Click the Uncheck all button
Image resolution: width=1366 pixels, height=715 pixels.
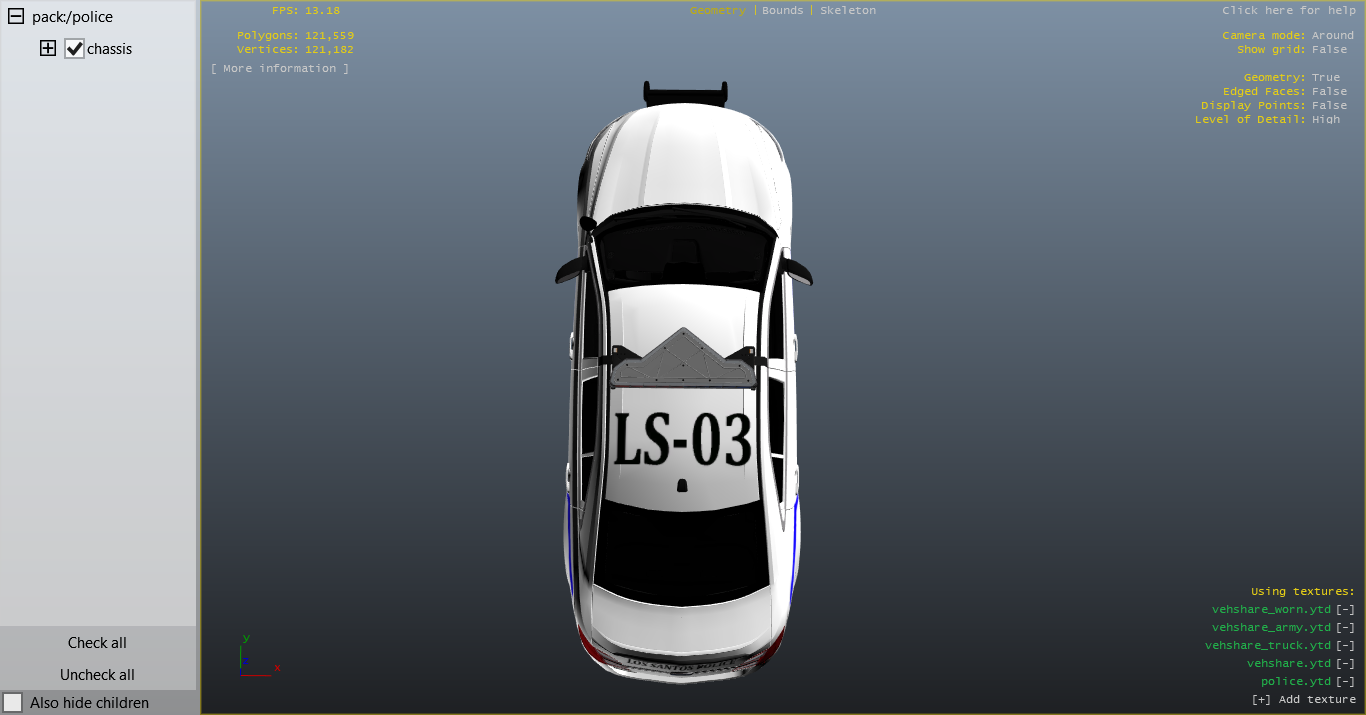tap(97, 675)
